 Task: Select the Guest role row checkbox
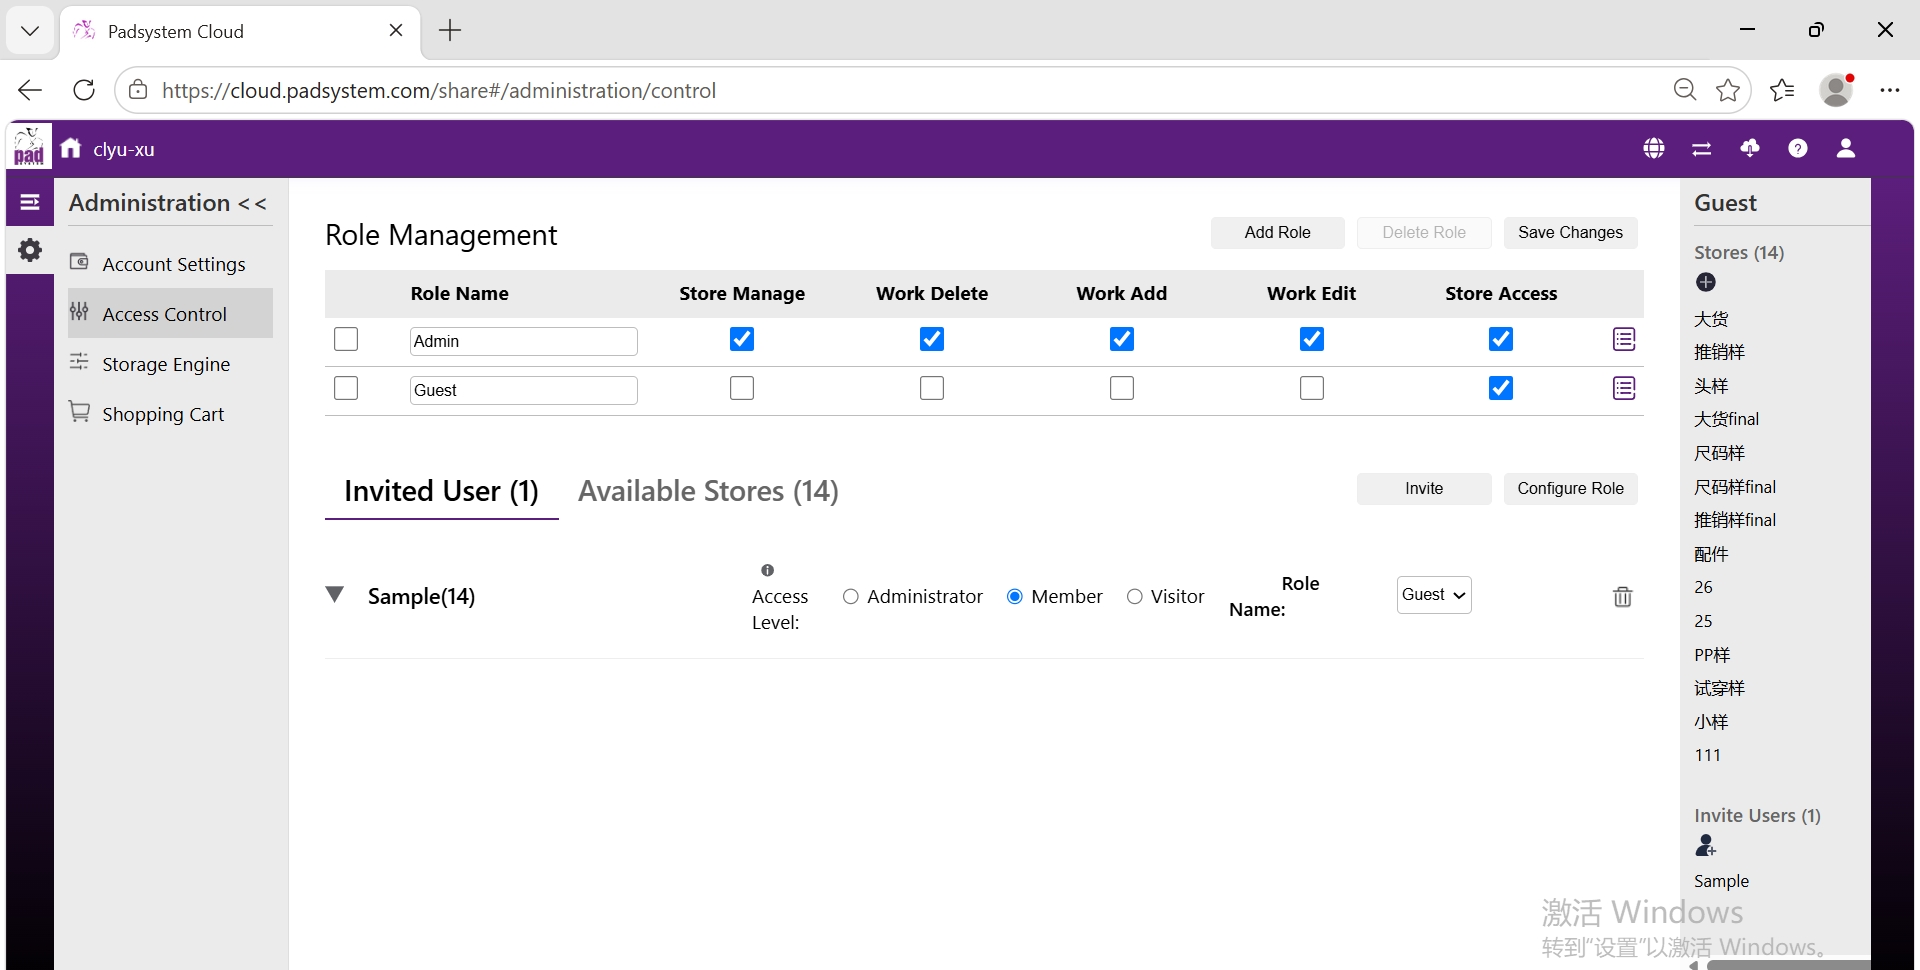coord(346,388)
